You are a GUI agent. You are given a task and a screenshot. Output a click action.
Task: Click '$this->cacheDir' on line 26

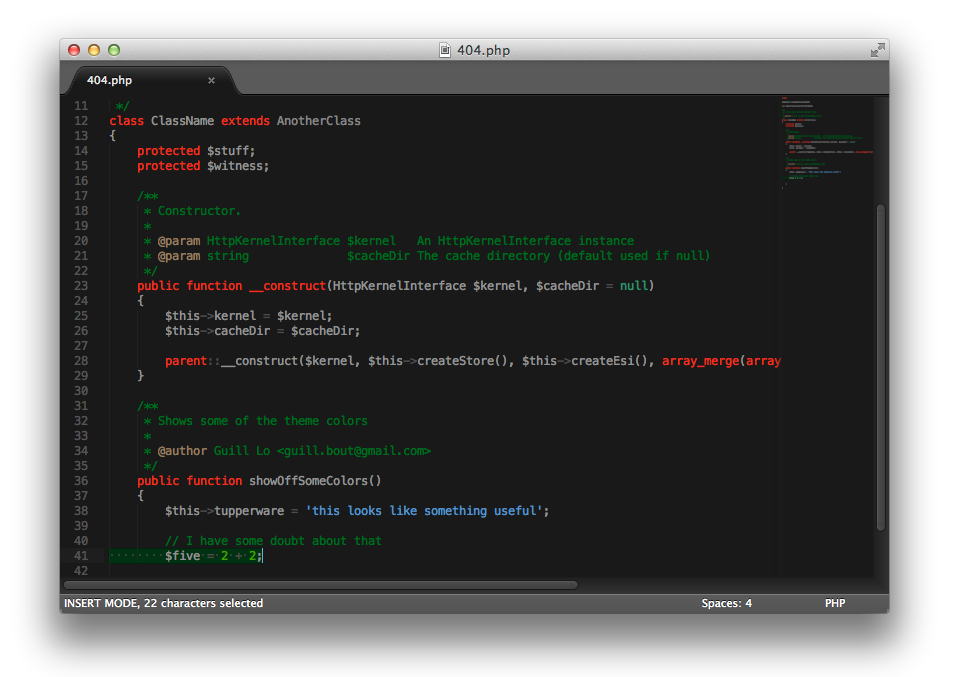pos(217,331)
